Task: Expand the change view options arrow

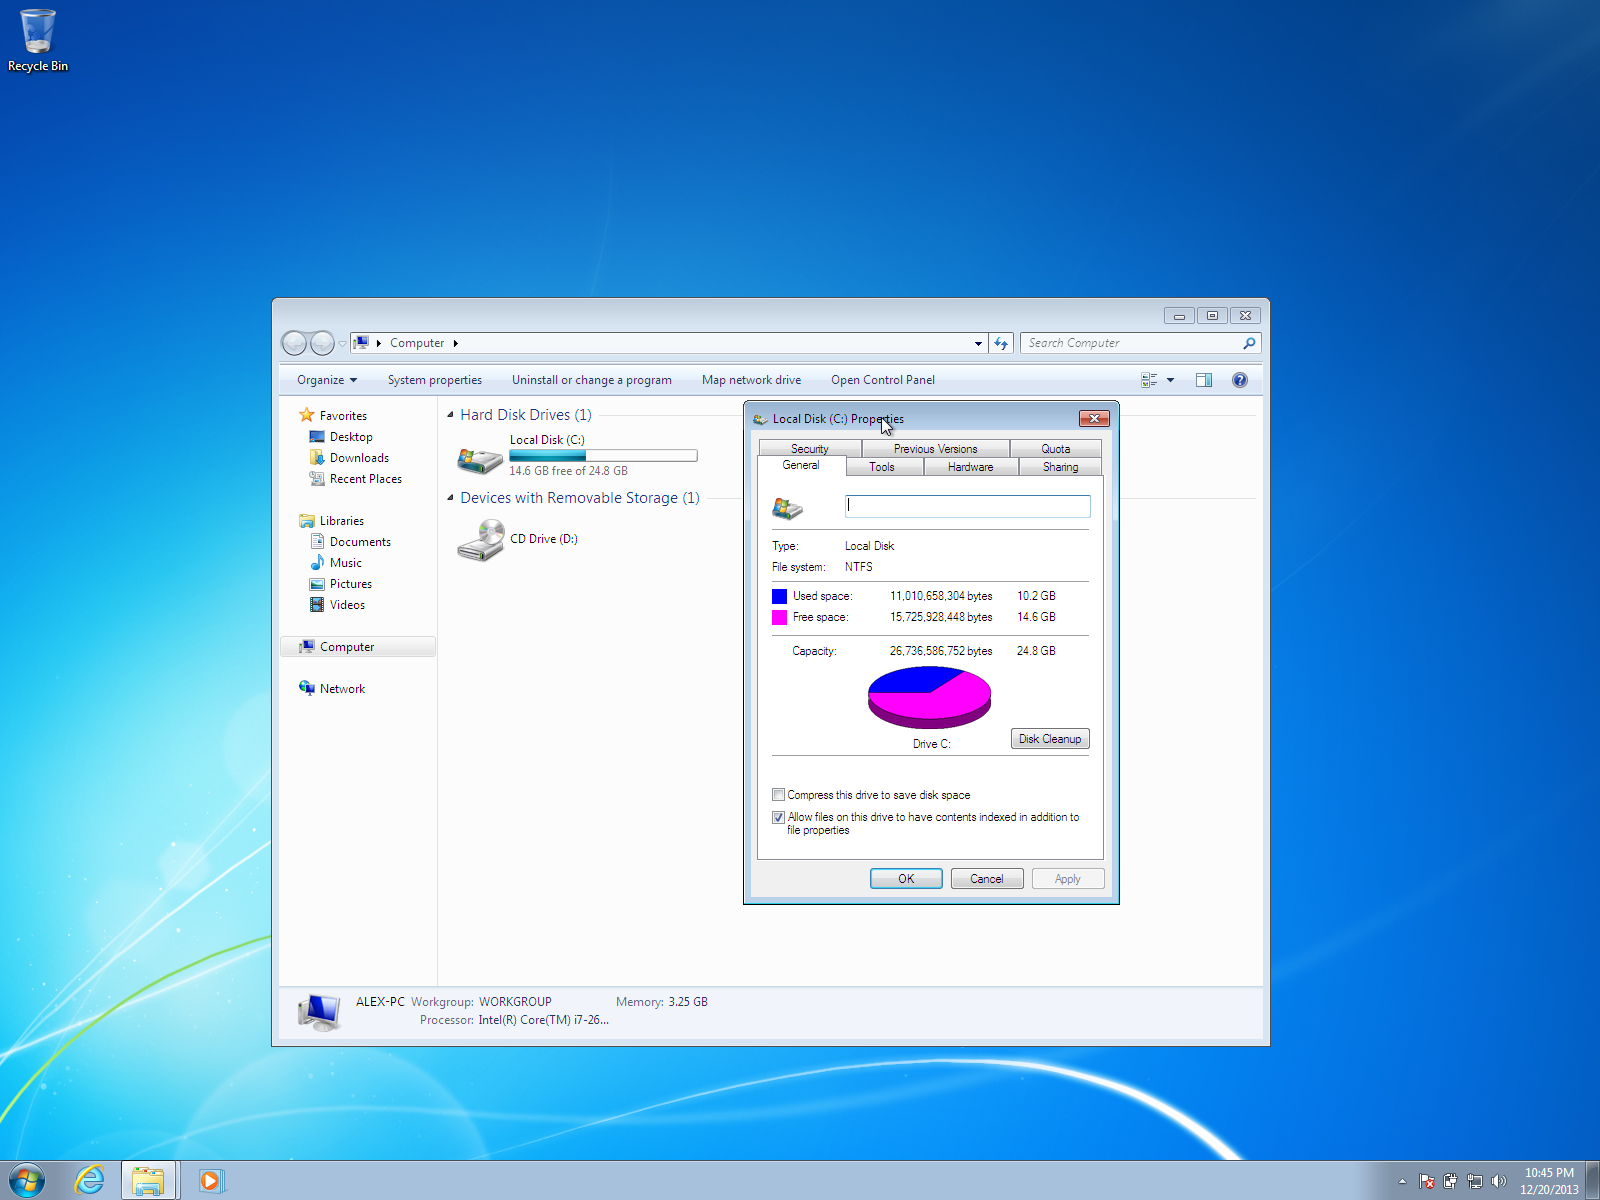Action: (x=1170, y=380)
